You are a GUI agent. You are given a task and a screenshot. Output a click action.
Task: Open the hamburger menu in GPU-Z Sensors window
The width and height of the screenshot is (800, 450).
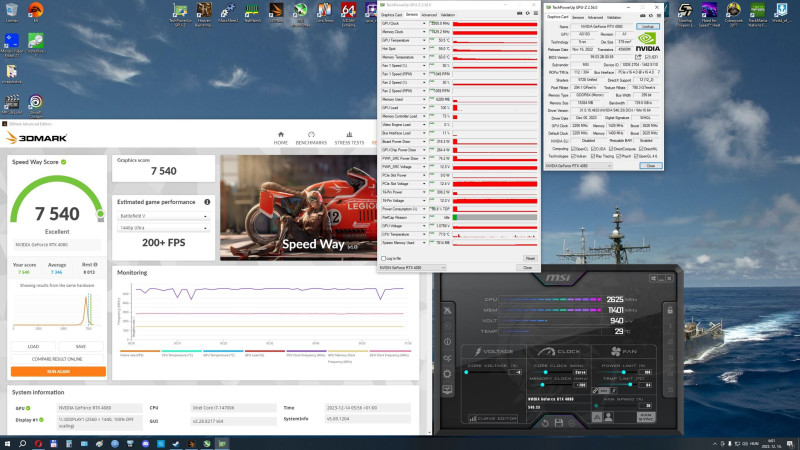tap(535, 13)
